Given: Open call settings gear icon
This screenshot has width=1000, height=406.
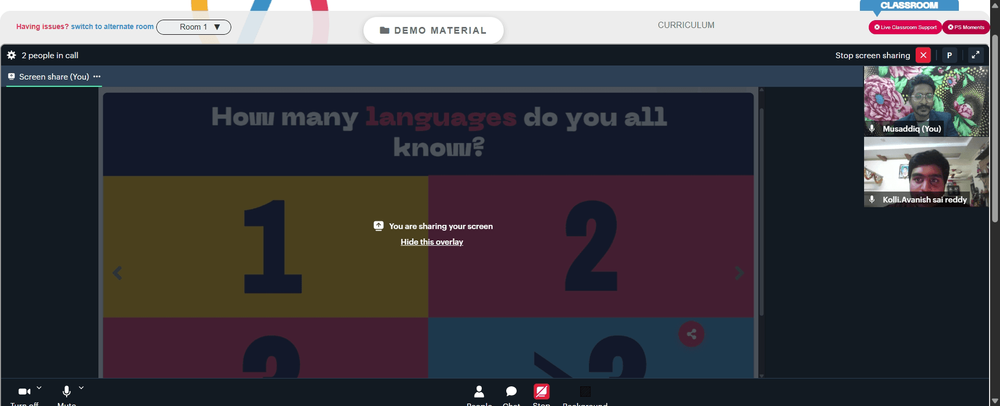Looking at the screenshot, I should tap(11, 55).
